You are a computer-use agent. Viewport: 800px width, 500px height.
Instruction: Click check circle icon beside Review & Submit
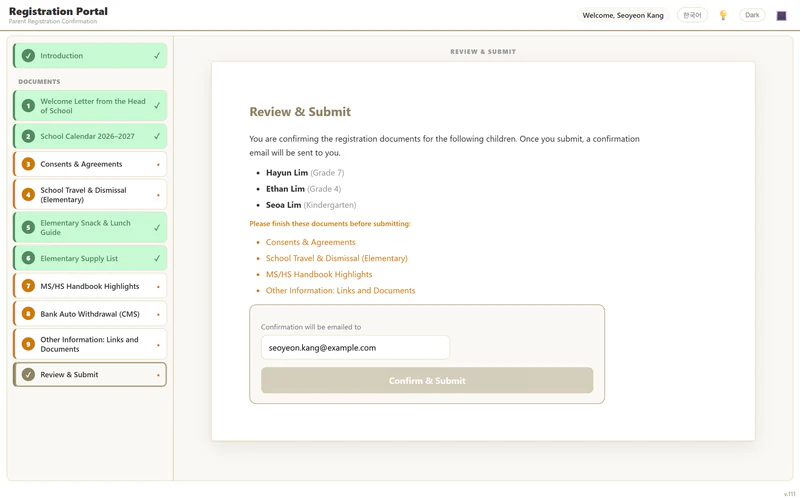click(x=29, y=374)
